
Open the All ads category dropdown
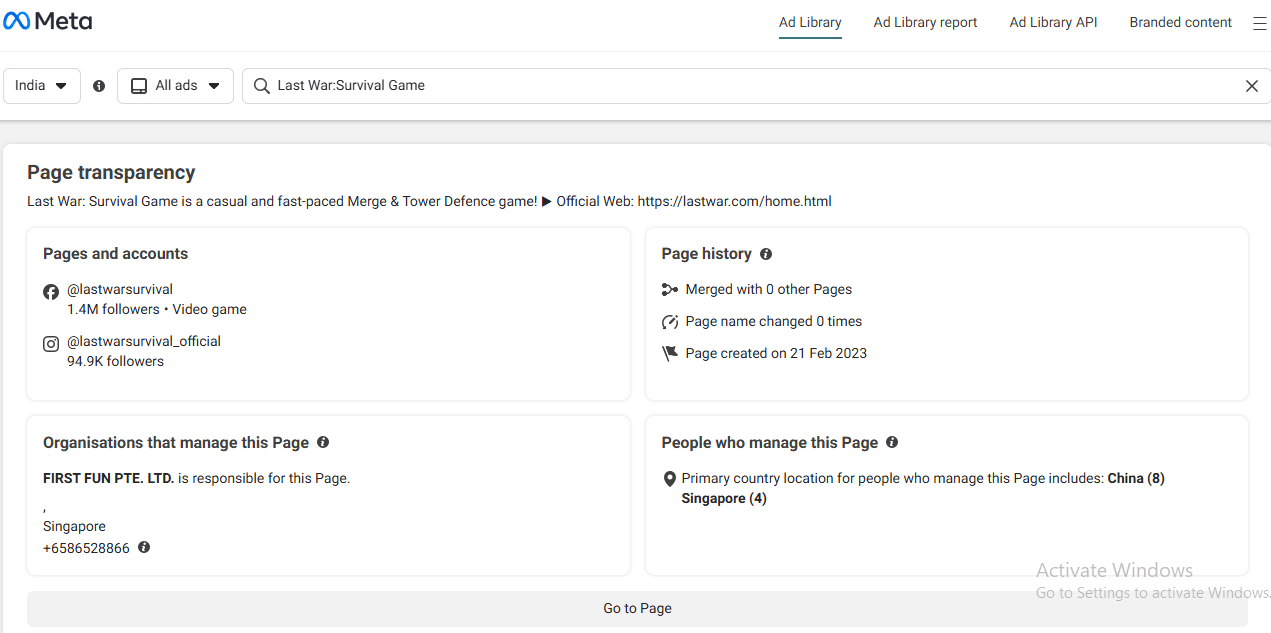coord(175,86)
